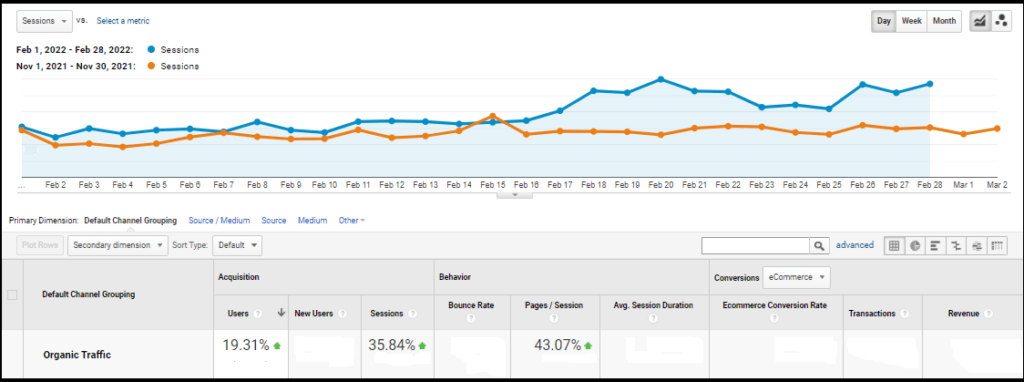Click into table search field
The height and width of the screenshot is (382, 1024).
click(756, 246)
